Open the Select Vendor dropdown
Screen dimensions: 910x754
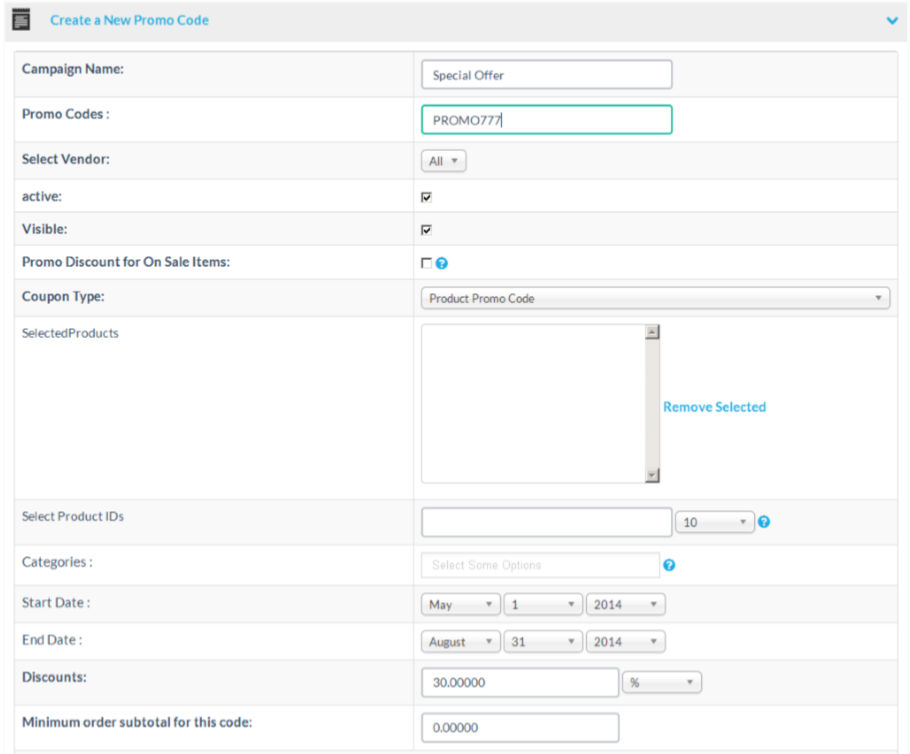[x=443, y=161]
